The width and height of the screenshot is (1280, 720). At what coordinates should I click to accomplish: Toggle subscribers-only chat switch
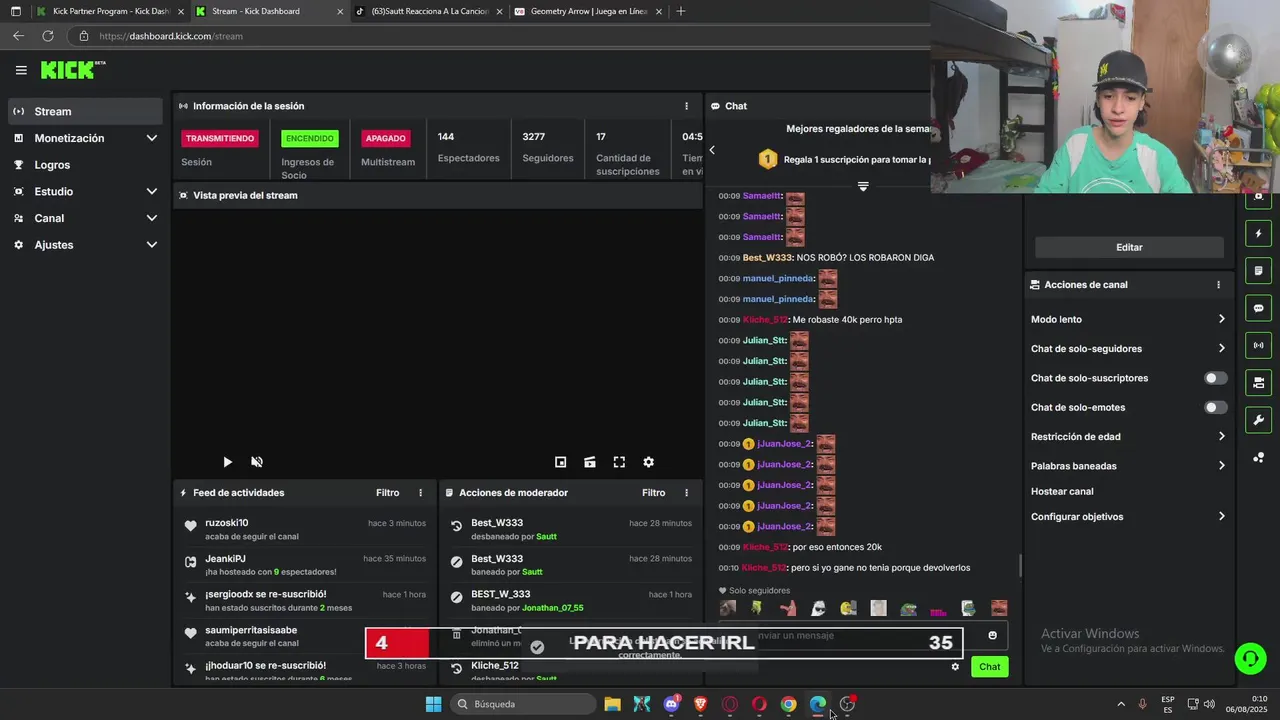(x=1215, y=378)
